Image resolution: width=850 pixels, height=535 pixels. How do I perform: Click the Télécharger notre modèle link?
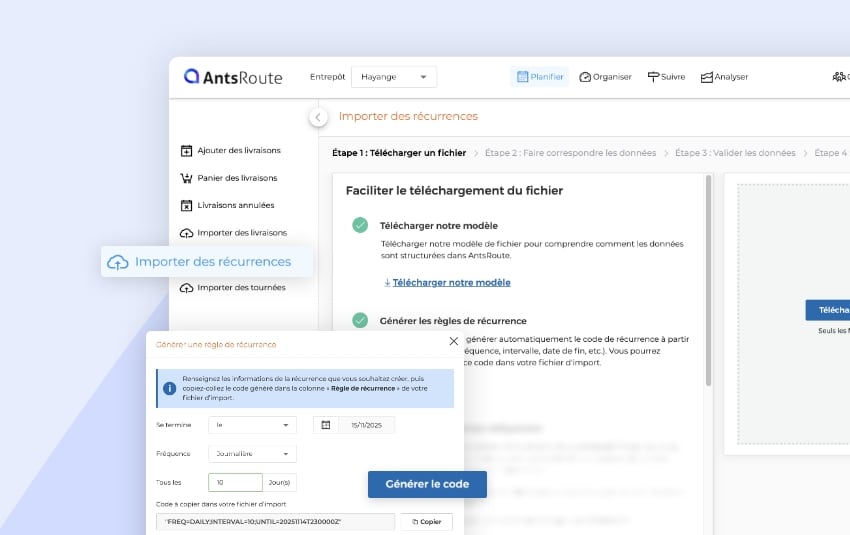tap(451, 283)
